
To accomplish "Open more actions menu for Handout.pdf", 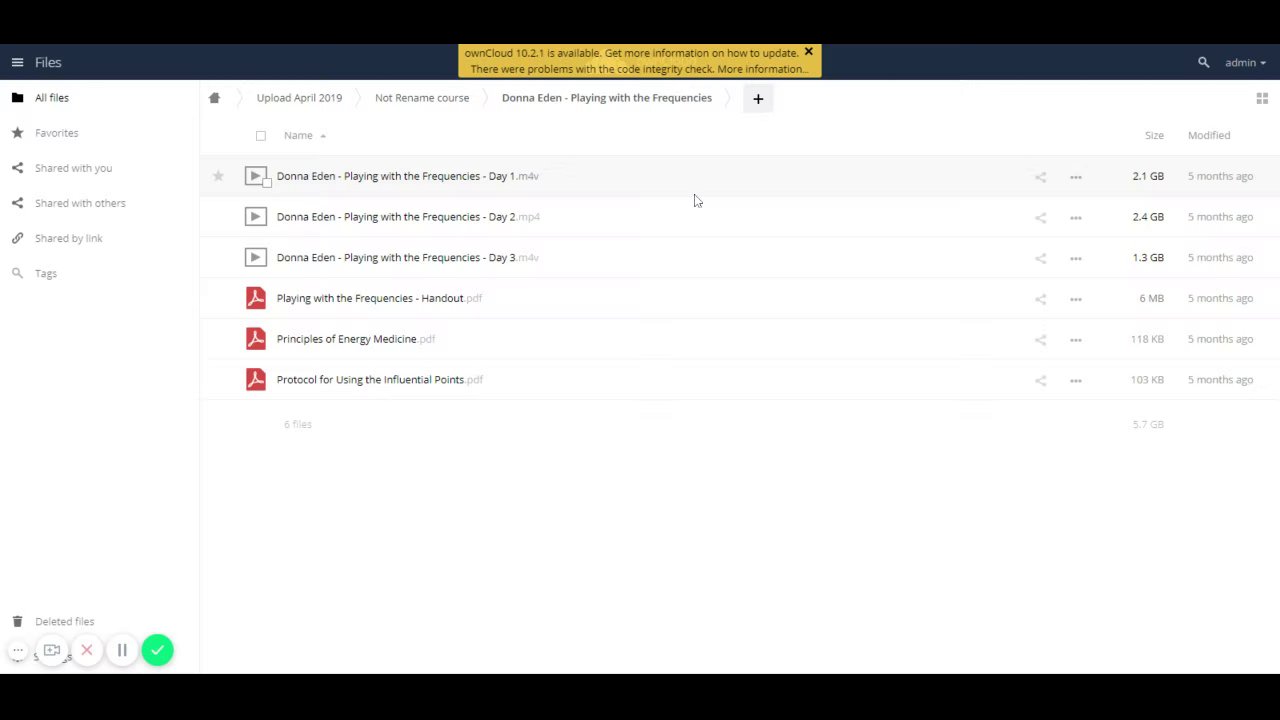I will click(1076, 299).
